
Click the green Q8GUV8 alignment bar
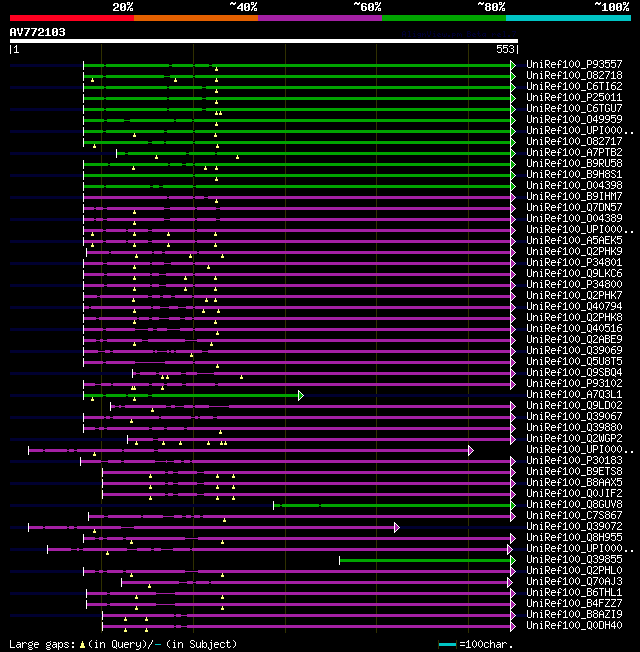(392, 506)
